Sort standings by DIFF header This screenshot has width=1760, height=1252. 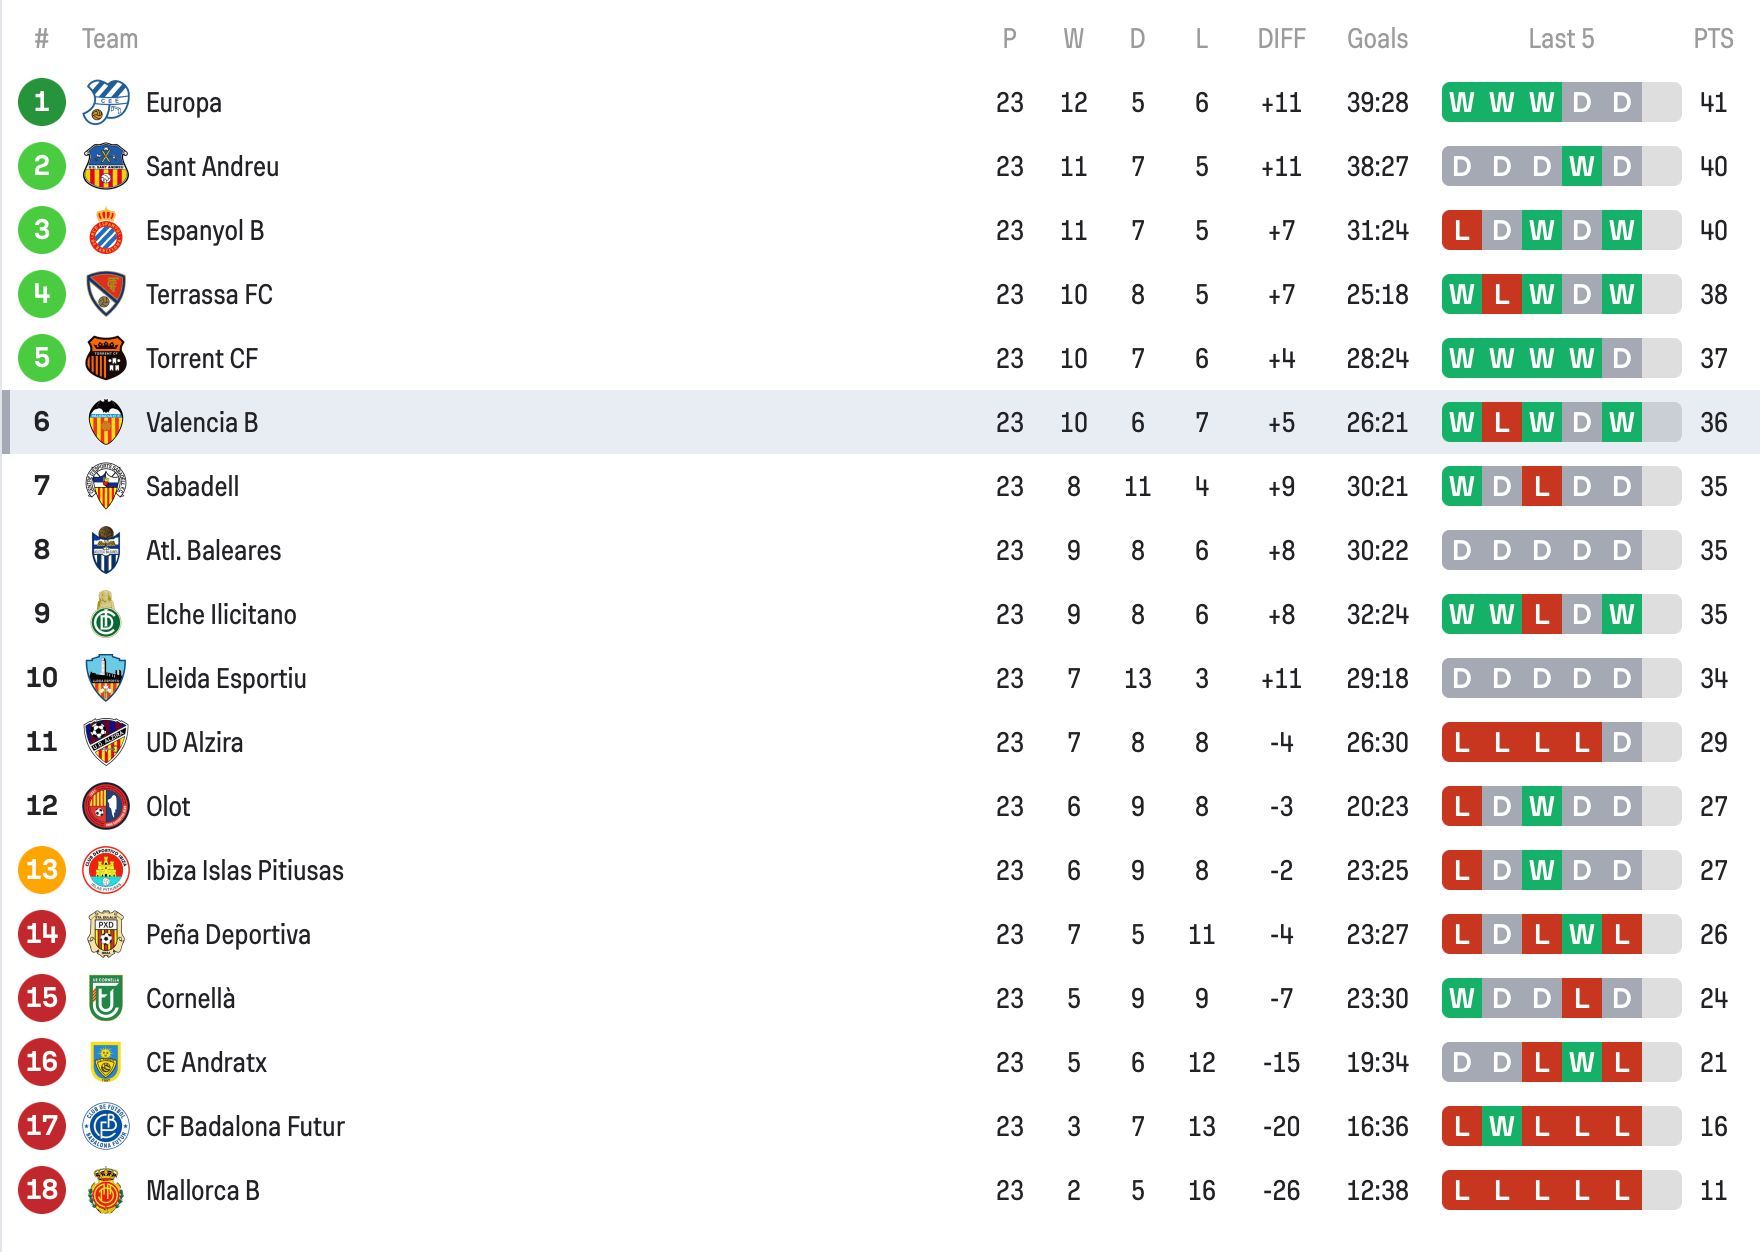[x=1281, y=40]
